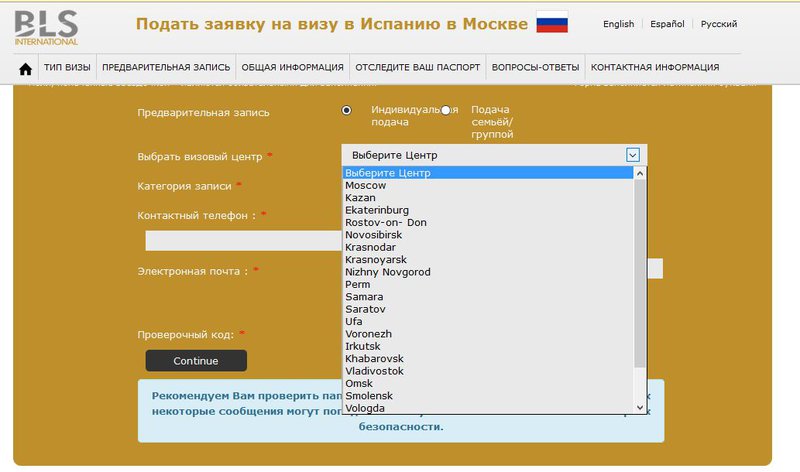800x472 pixels.
Task: Switch language to Español
Action: tap(667, 24)
